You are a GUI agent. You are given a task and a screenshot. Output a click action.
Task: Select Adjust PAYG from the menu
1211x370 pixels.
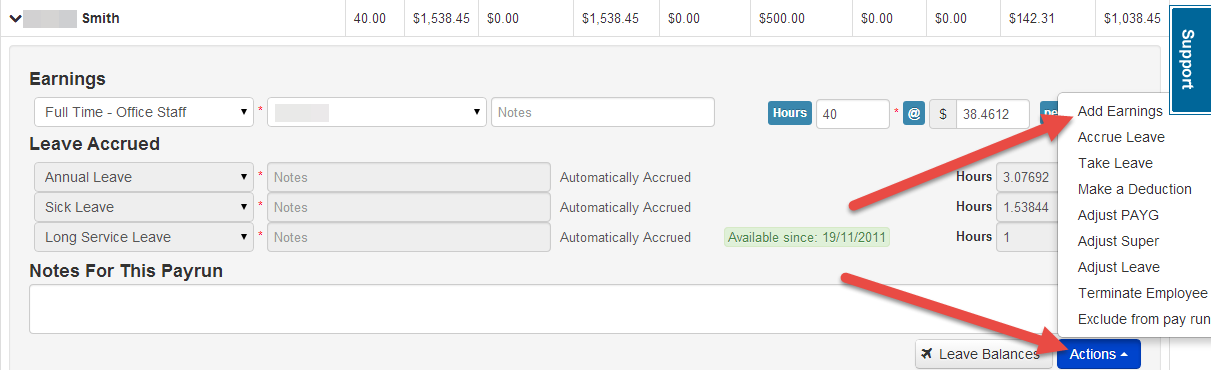[1118, 215]
